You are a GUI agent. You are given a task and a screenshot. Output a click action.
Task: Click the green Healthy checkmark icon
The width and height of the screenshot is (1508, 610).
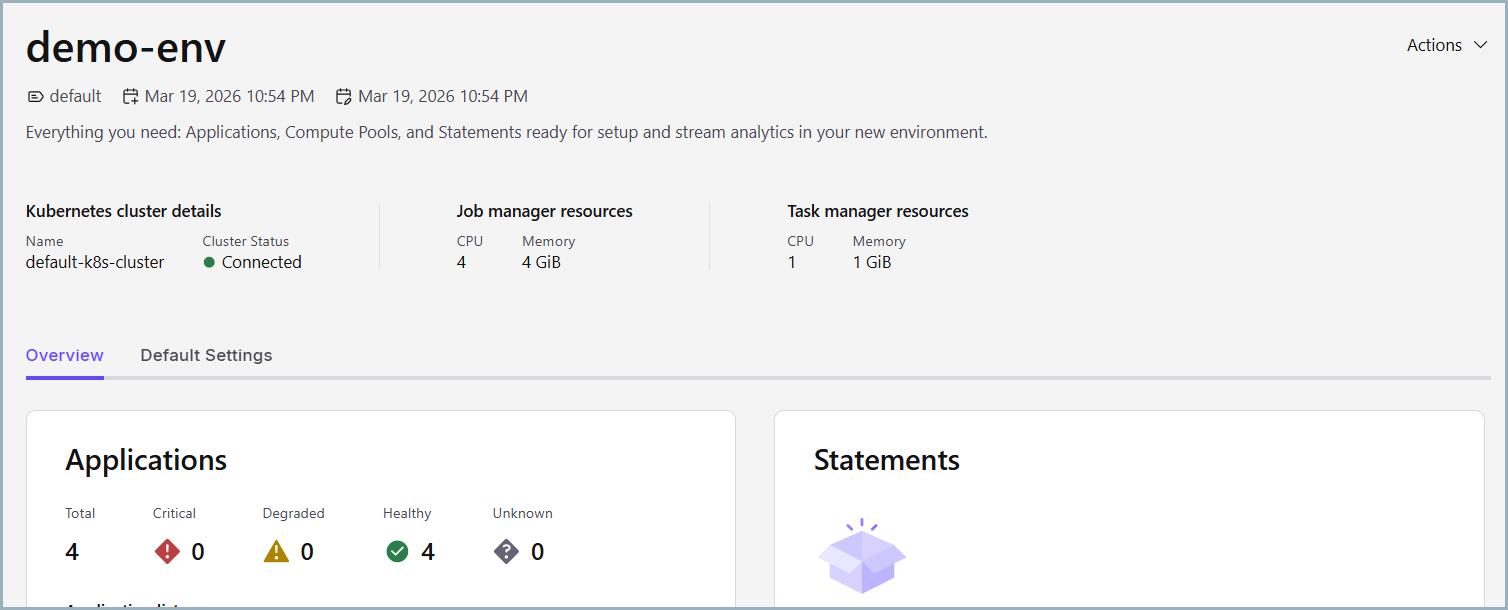pos(397,551)
